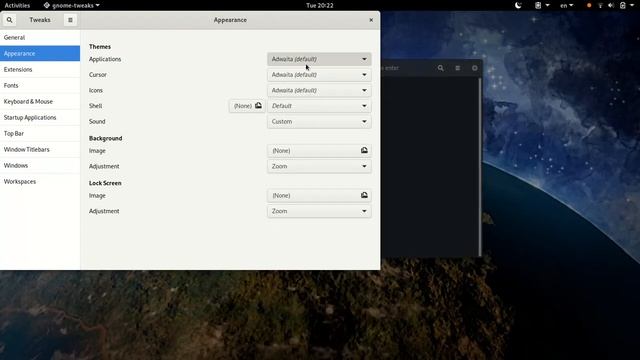Click the Background Image (None) field
640x360 pixels.
point(319,151)
